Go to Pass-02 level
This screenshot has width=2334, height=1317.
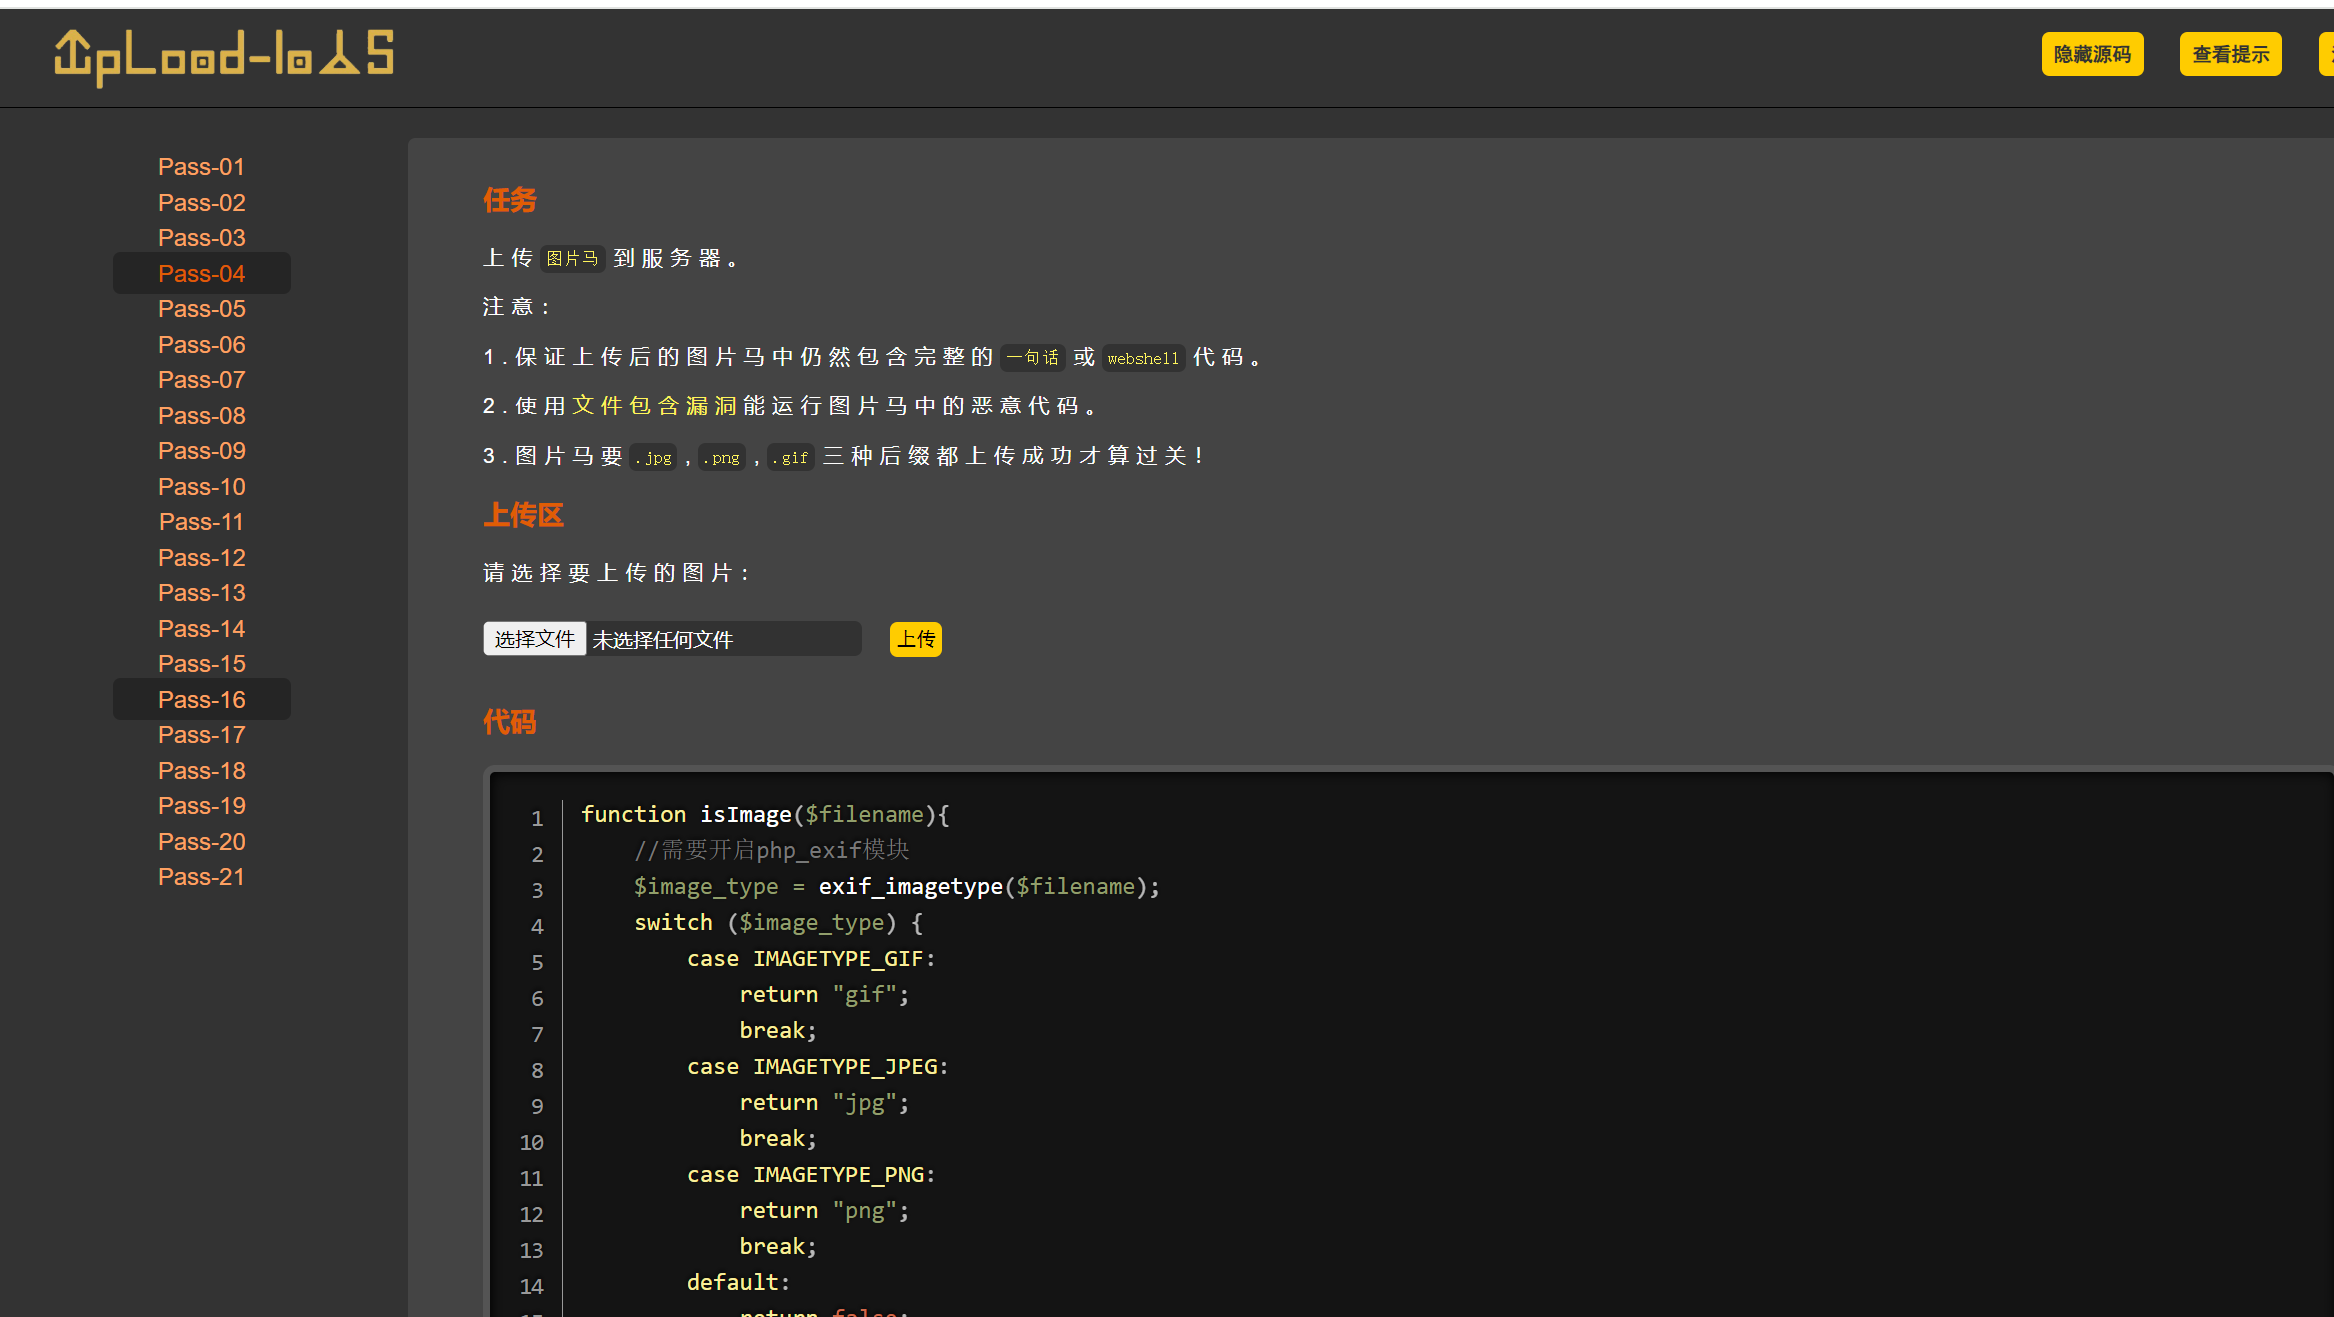click(x=201, y=203)
